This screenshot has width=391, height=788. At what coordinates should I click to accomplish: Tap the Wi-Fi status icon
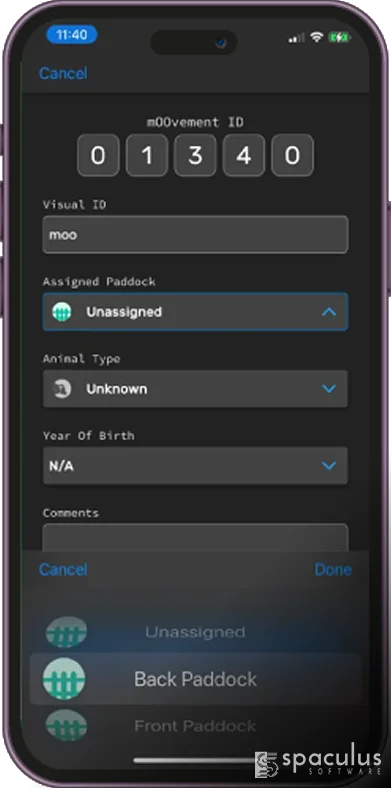[x=317, y=37]
